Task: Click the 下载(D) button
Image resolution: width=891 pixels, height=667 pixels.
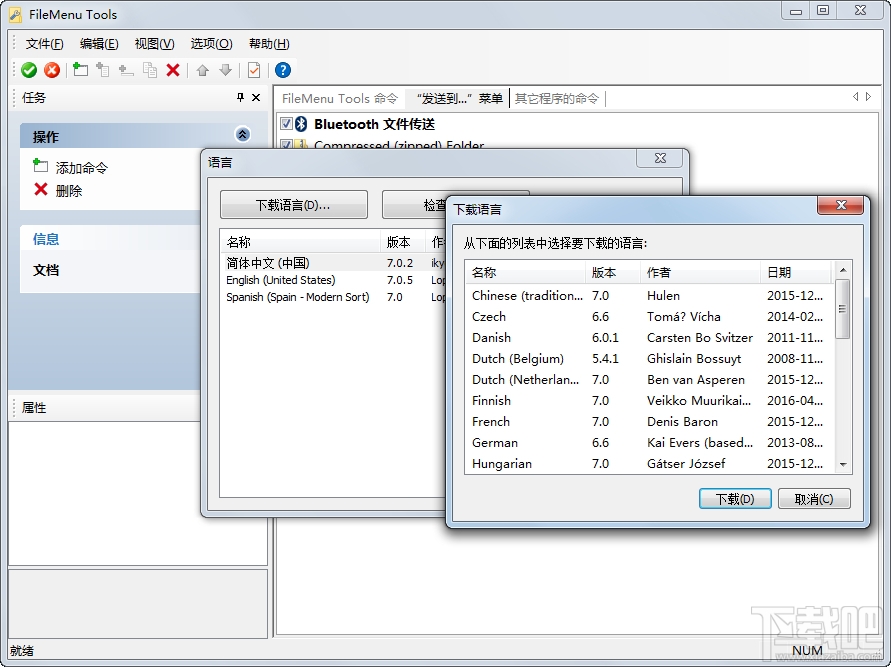Action: pyautogui.click(x=735, y=499)
